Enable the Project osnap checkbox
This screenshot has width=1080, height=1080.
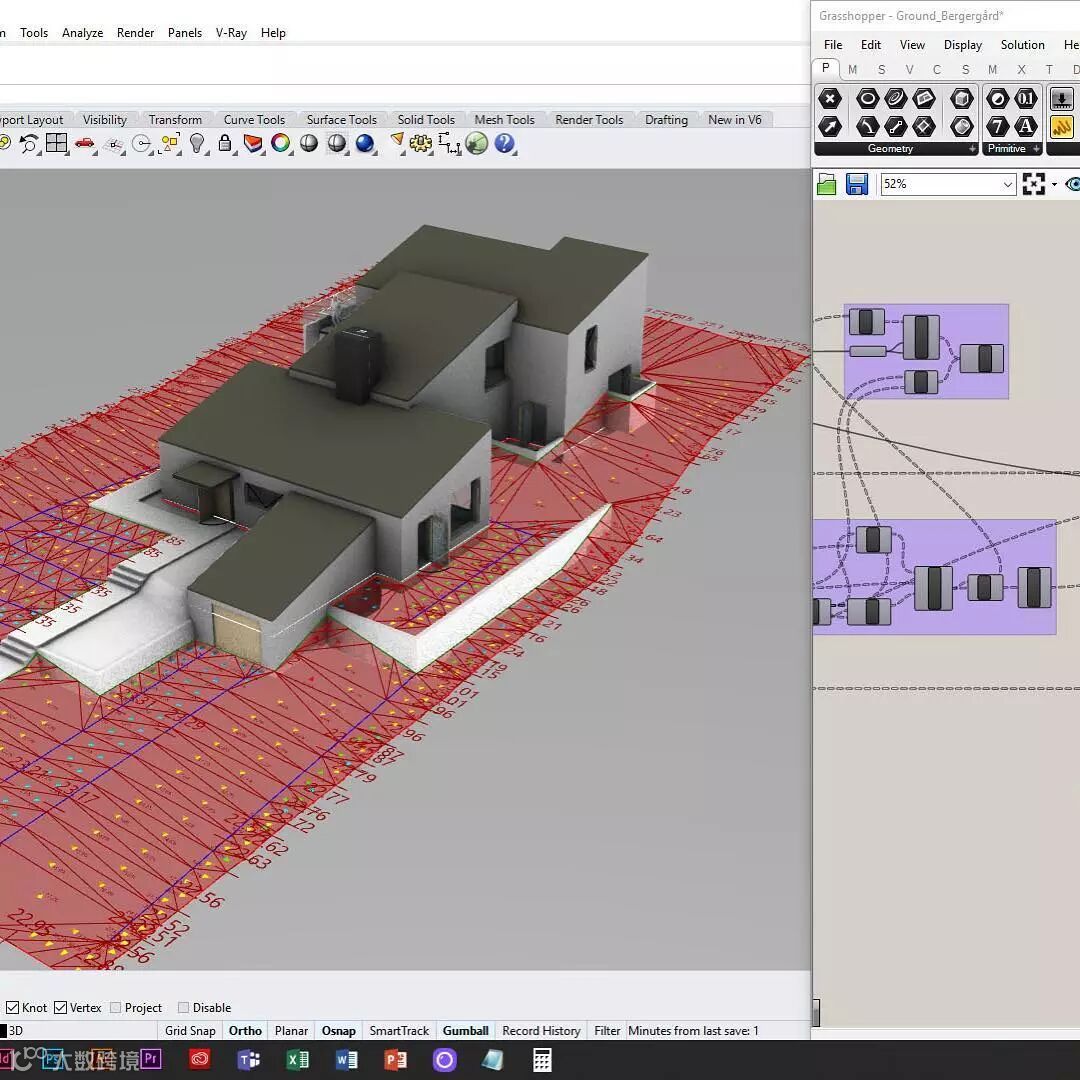point(116,1007)
